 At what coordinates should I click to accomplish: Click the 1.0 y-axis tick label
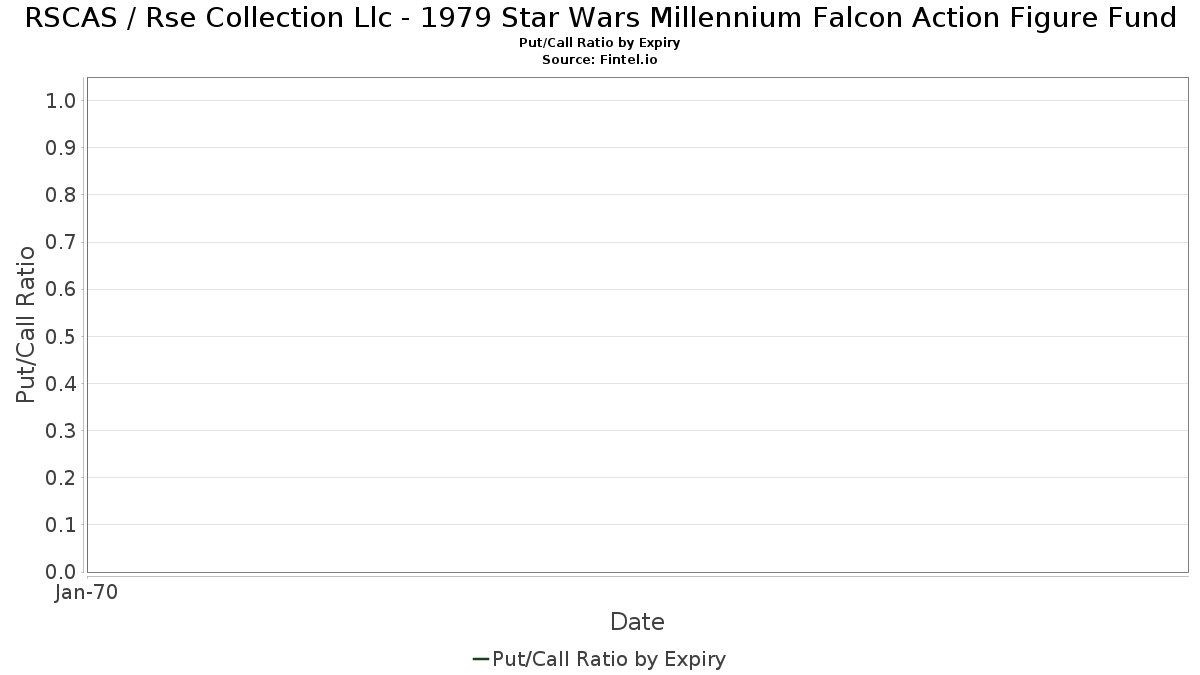coord(61,101)
